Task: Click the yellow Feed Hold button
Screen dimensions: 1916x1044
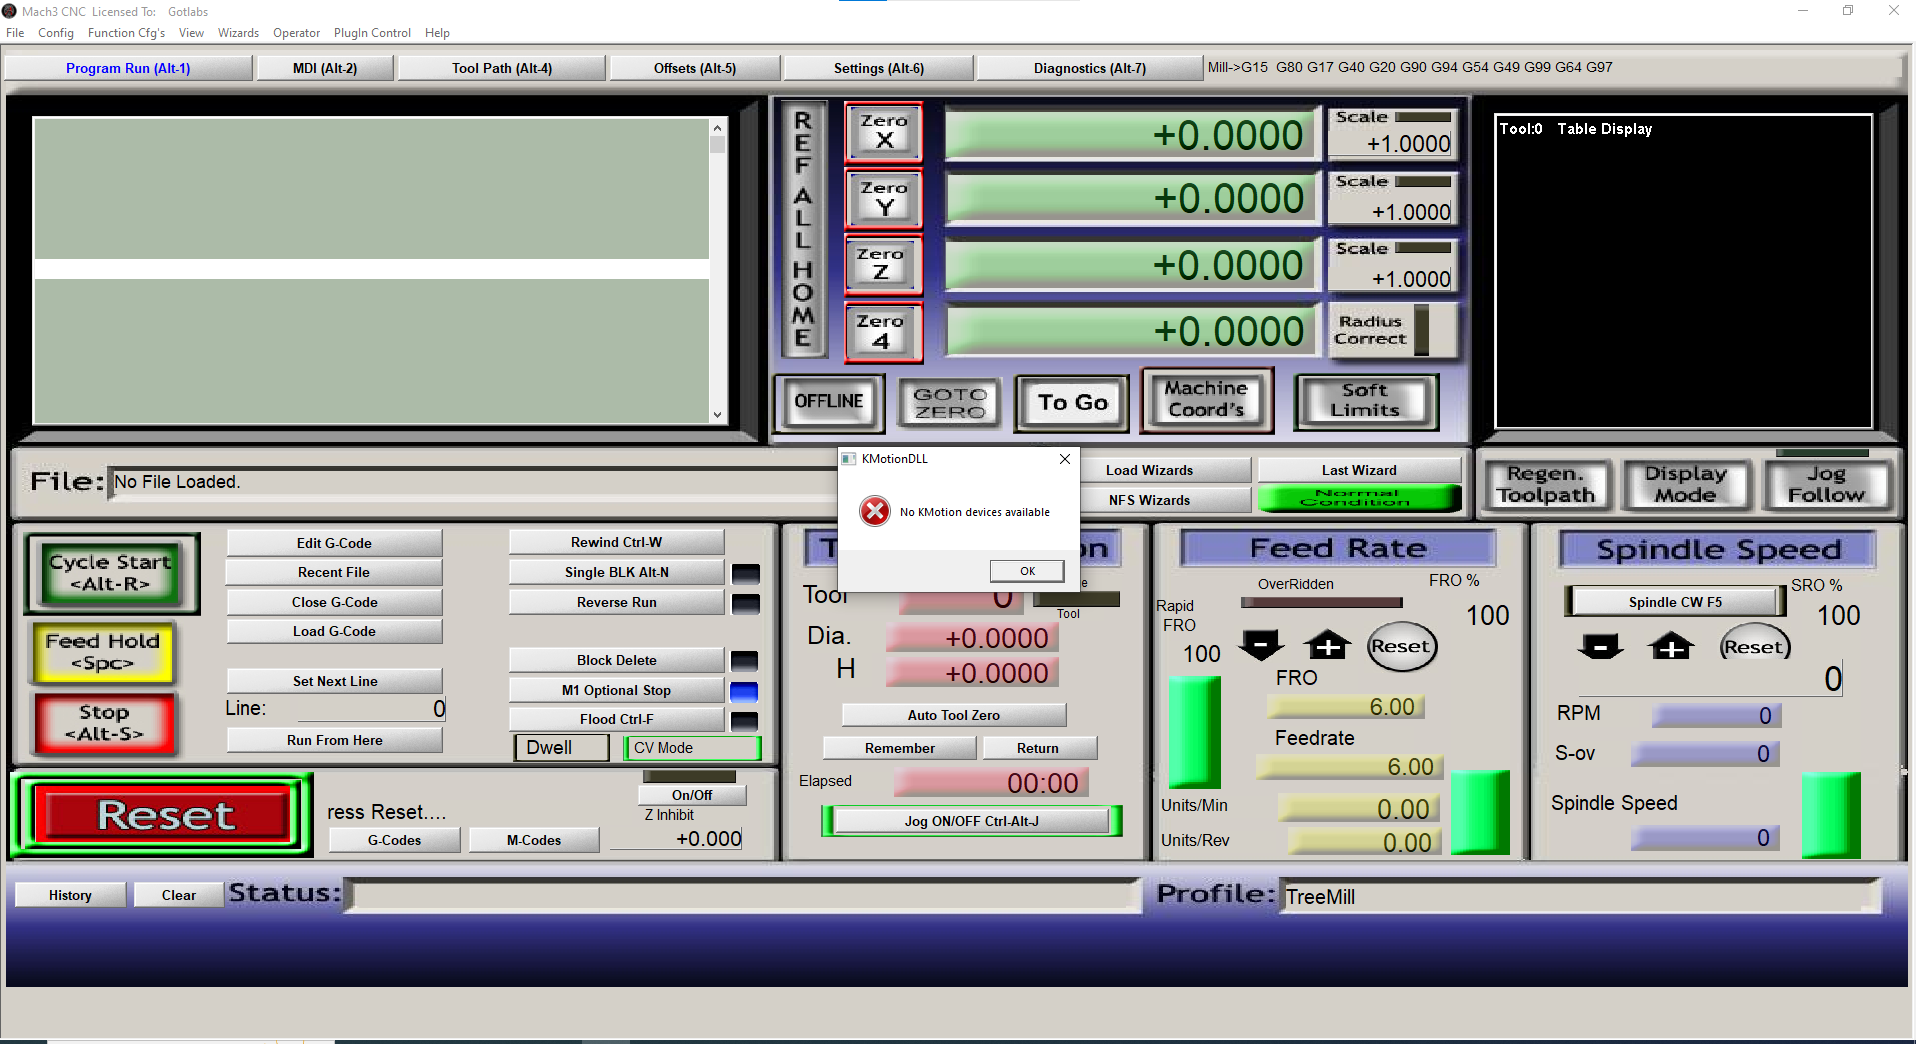Action: [103, 652]
